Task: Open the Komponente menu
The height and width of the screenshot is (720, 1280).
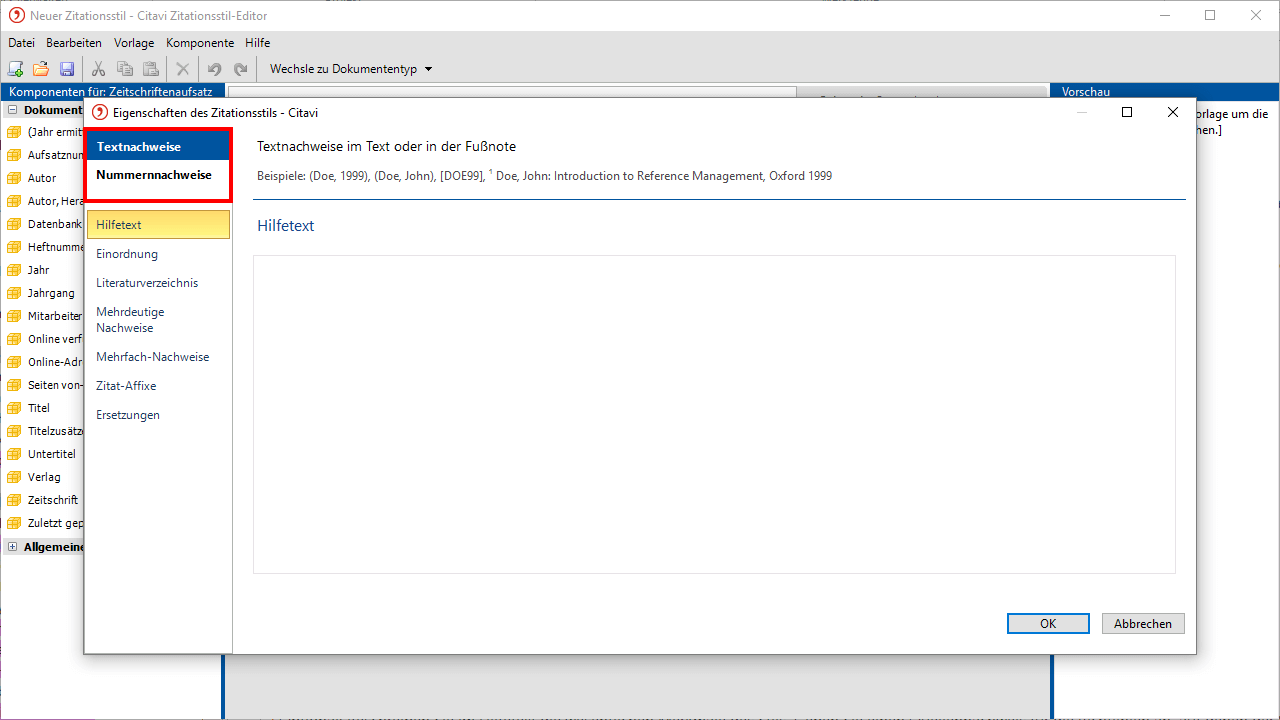Action: point(199,43)
